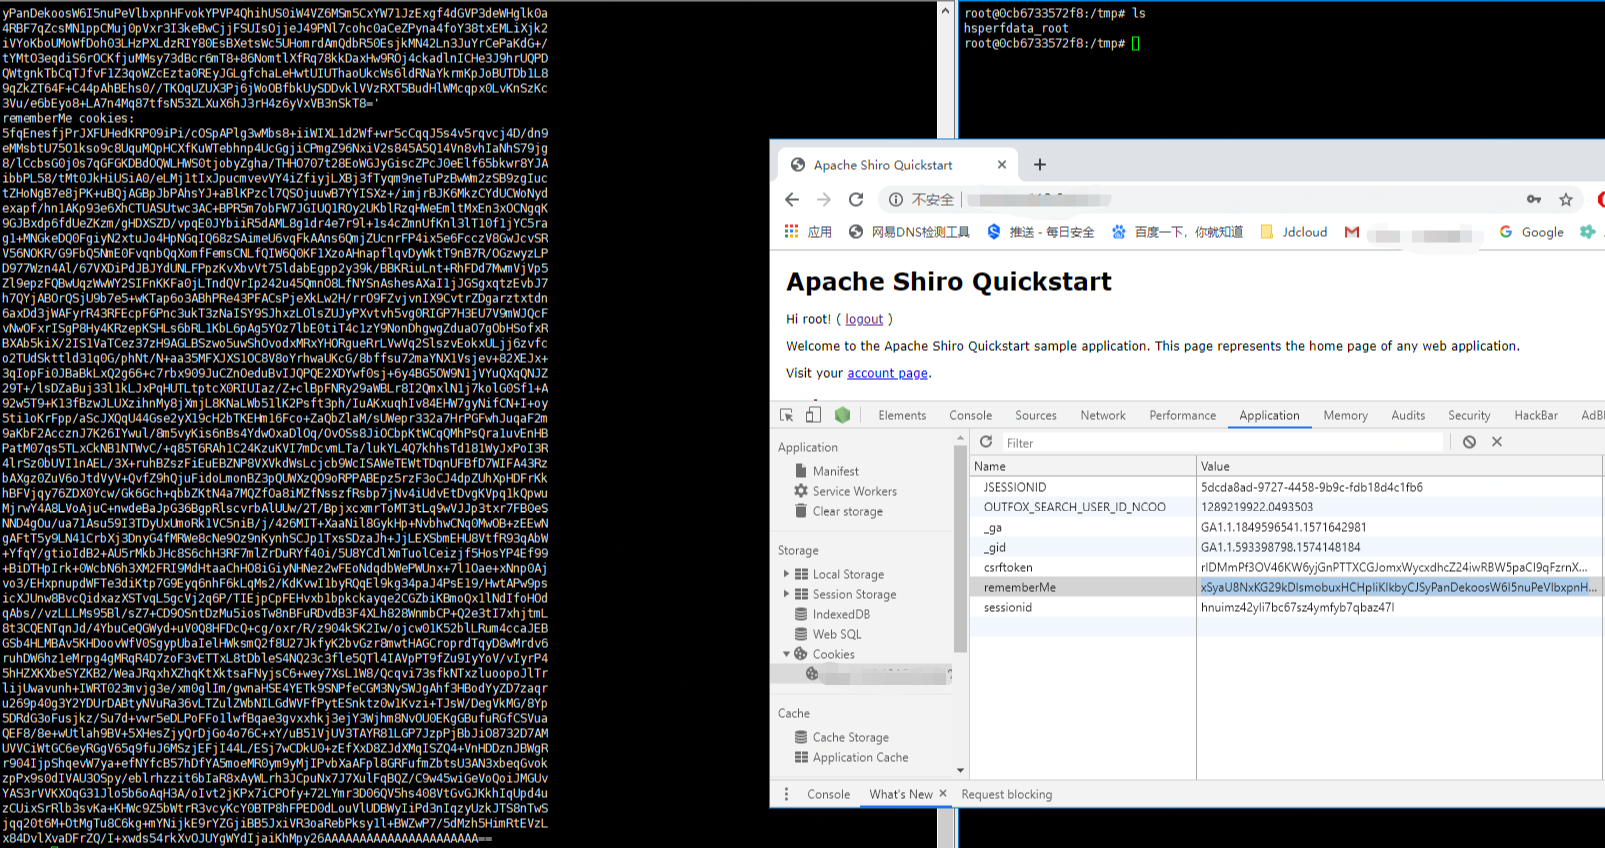
Task: Select the Application tab
Action: [1269, 415]
